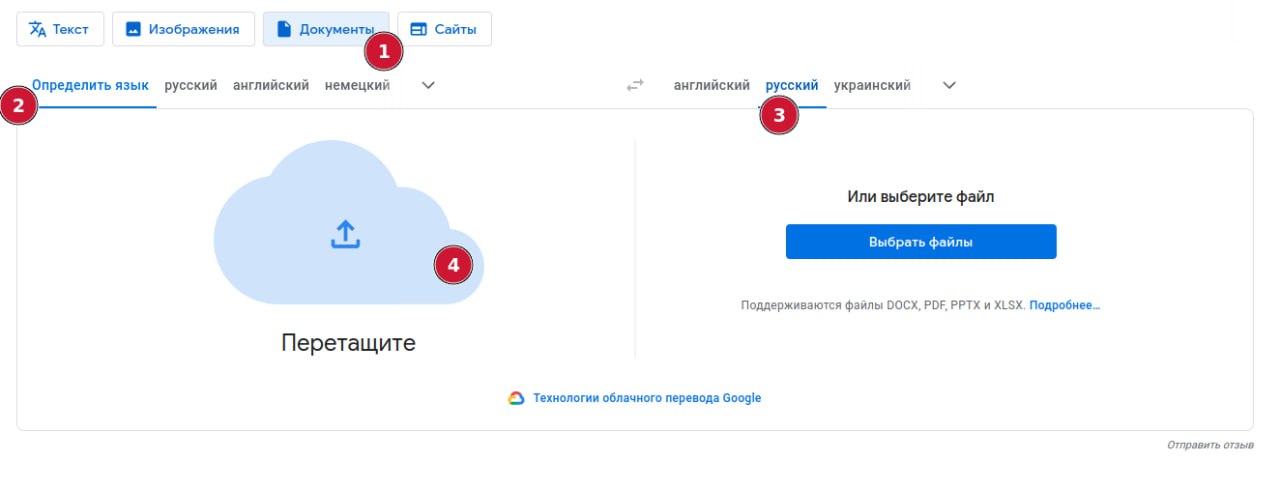This screenshot has width=1280, height=490.
Task: Click the translate icon on the Текст button
Action: (38, 29)
